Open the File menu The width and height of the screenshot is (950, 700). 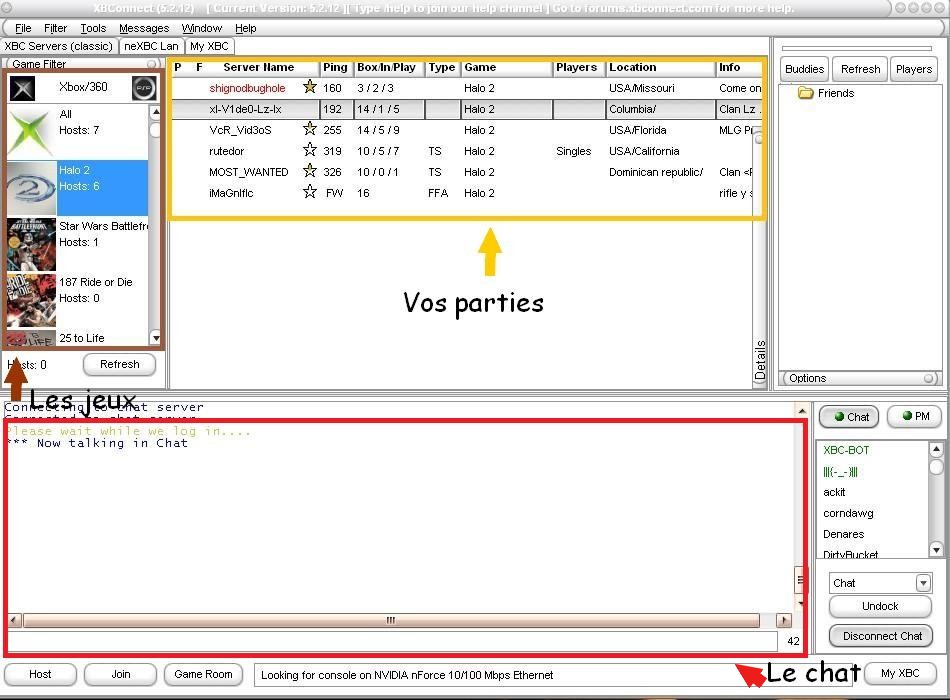point(23,28)
